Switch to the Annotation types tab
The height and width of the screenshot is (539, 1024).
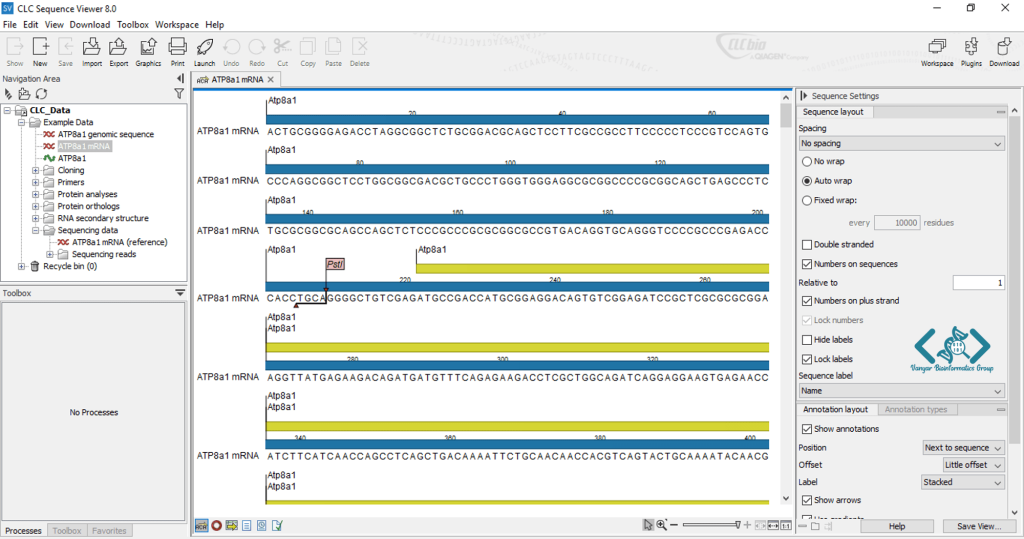[x=916, y=409]
